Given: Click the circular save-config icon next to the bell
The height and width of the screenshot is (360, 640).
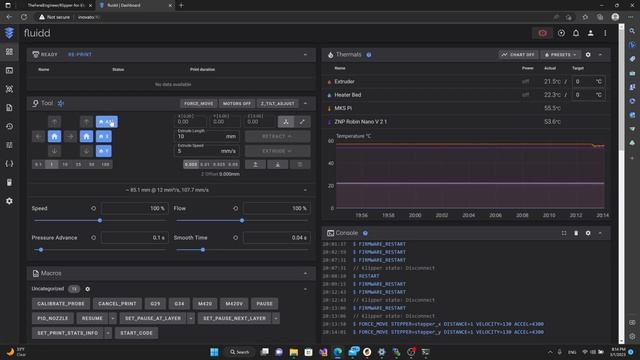Looking at the screenshot, I should 561,33.
